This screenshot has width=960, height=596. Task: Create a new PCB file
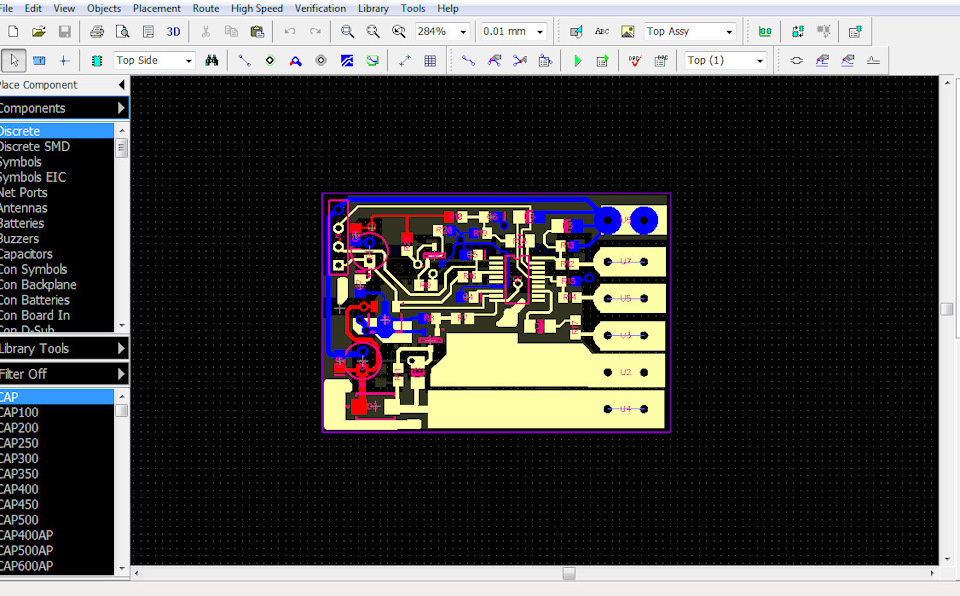[13, 31]
